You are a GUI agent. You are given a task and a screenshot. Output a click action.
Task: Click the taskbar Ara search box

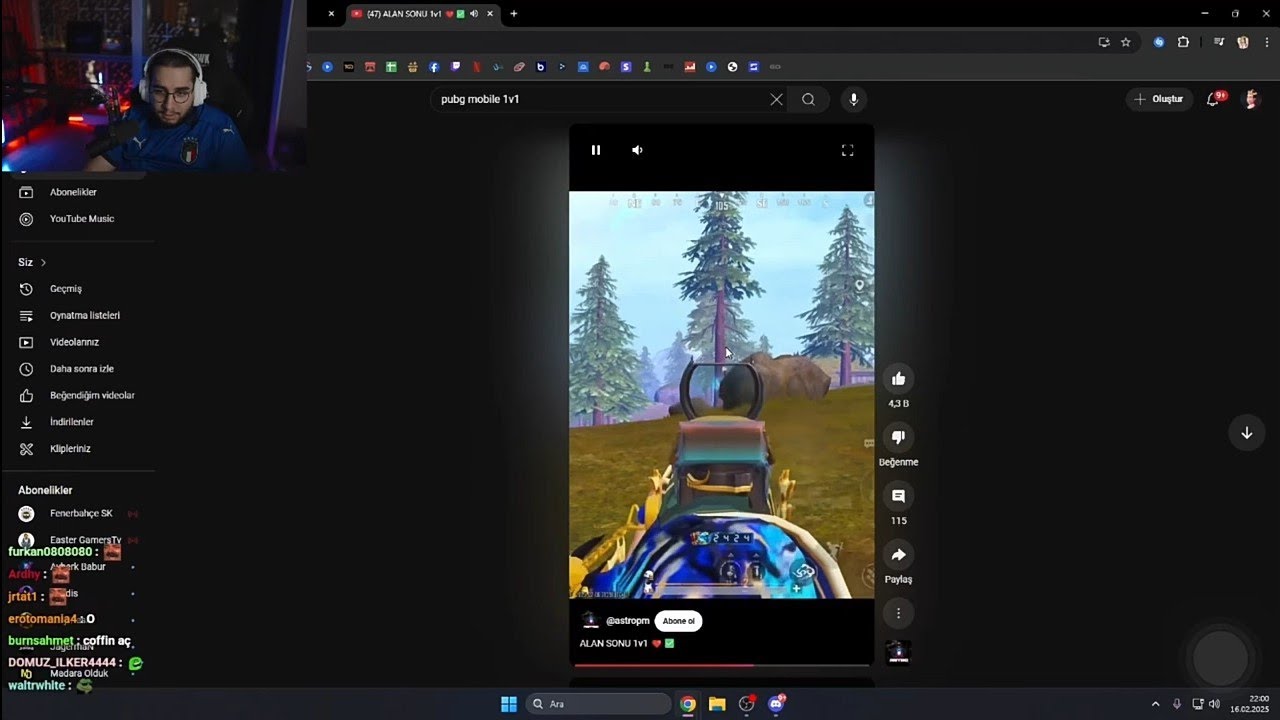tap(598, 704)
